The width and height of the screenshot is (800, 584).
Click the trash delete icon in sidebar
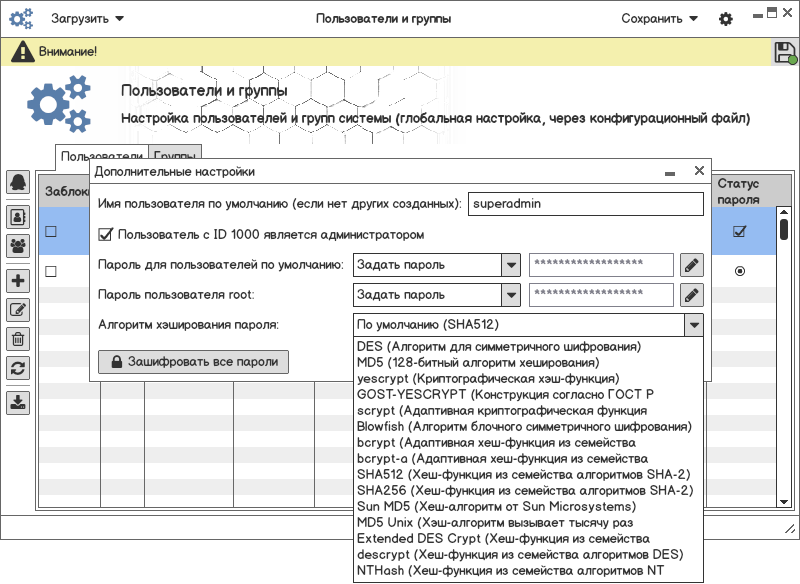tap(17, 339)
